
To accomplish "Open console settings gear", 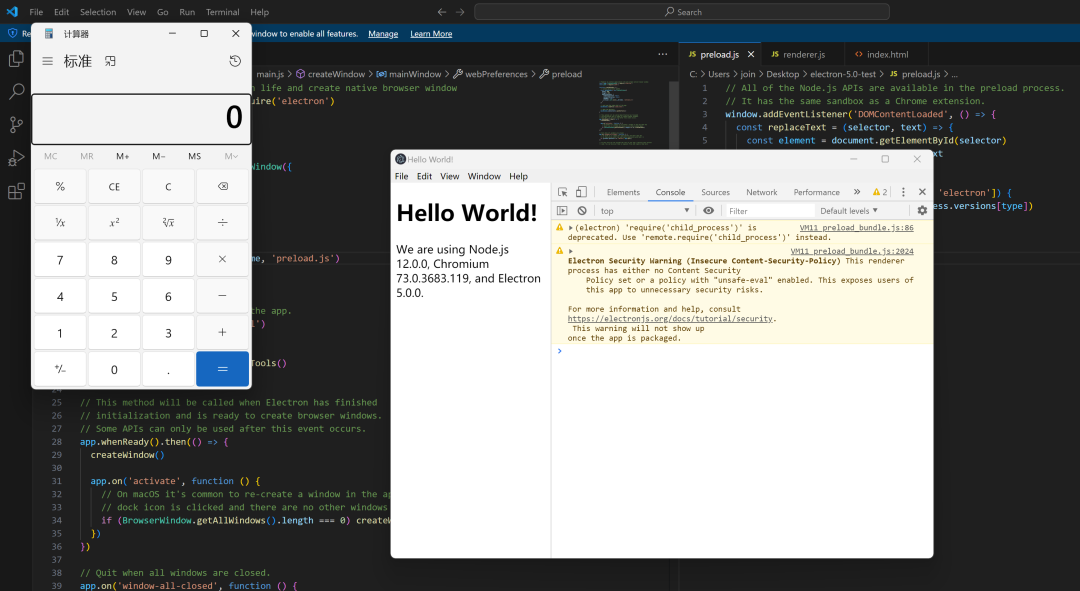I will click(922, 211).
